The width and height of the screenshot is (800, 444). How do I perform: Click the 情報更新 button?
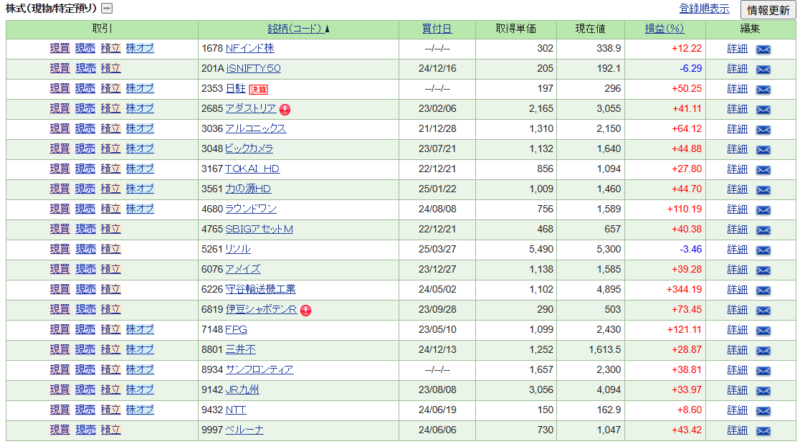tap(768, 10)
